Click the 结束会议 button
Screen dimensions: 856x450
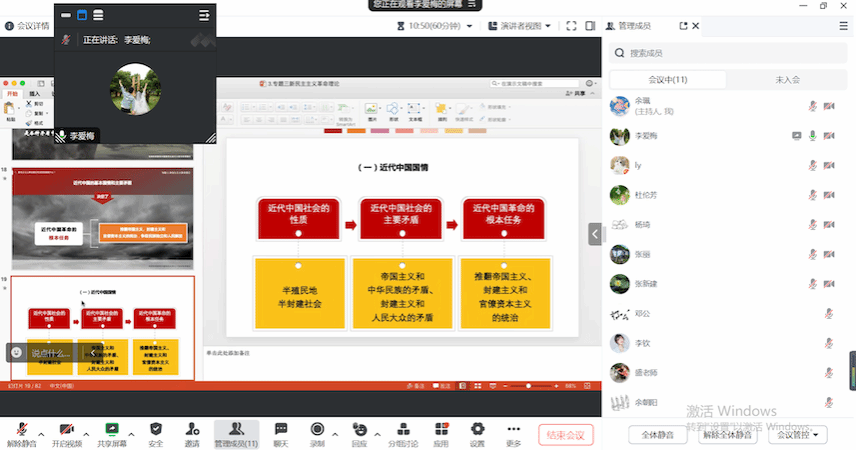(x=566, y=435)
